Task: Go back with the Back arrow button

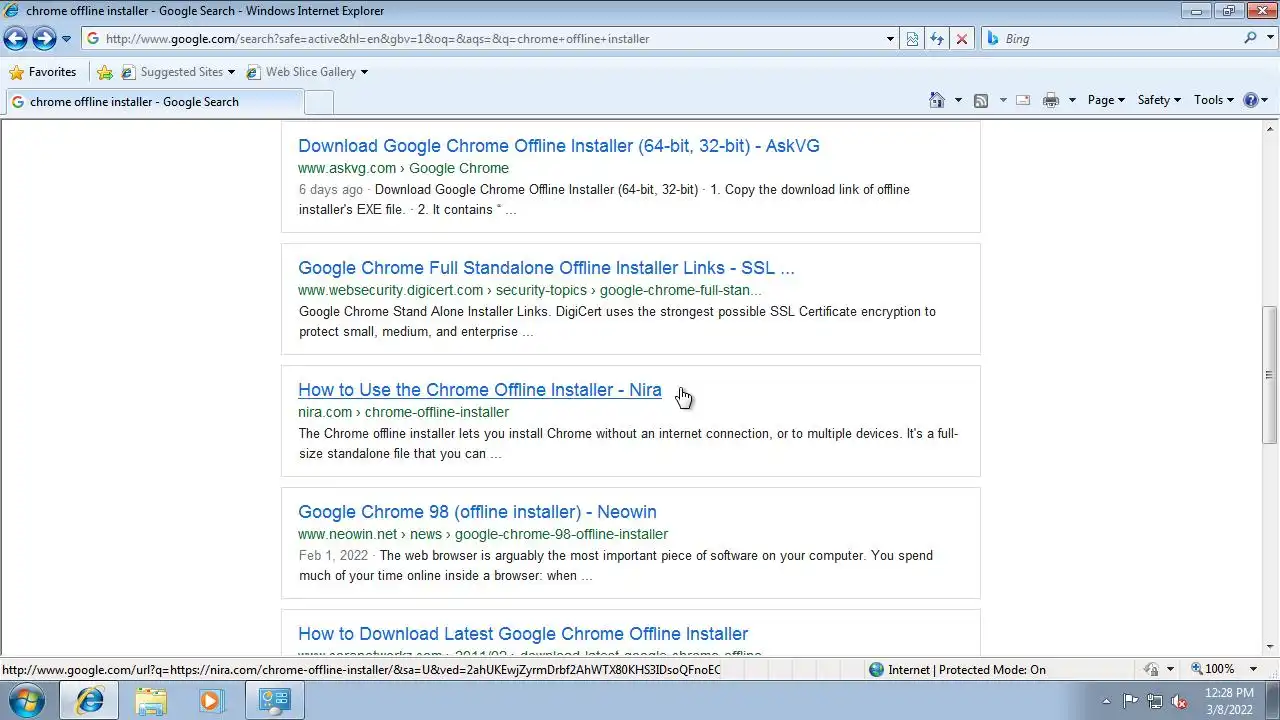Action: pos(15,39)
